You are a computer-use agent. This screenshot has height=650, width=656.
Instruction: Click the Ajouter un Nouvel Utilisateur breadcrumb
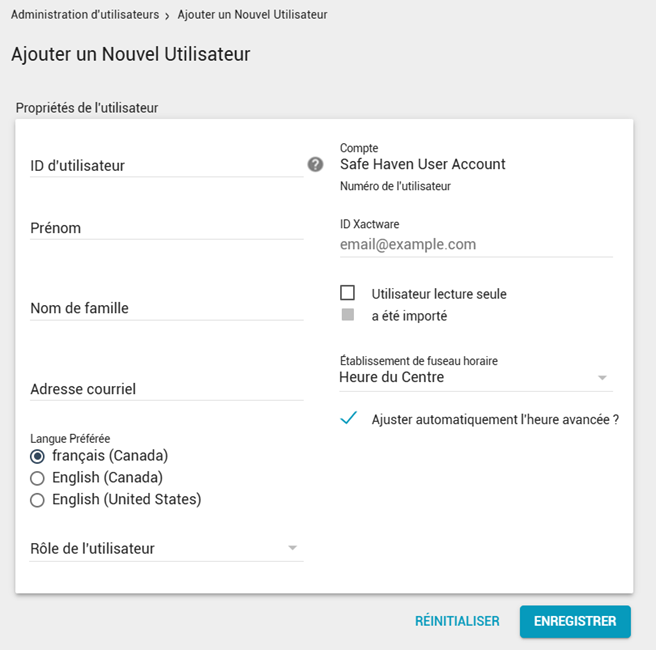click(x=252, y=15)
